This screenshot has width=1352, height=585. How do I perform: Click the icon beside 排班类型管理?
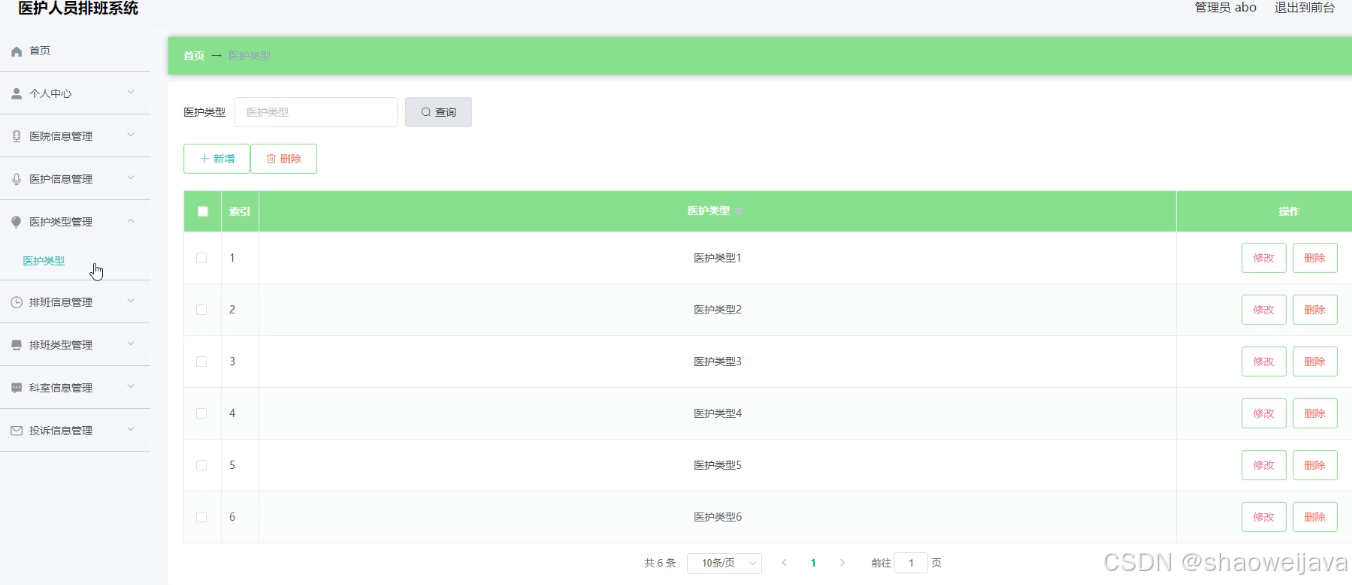click(x=16, y=345)
